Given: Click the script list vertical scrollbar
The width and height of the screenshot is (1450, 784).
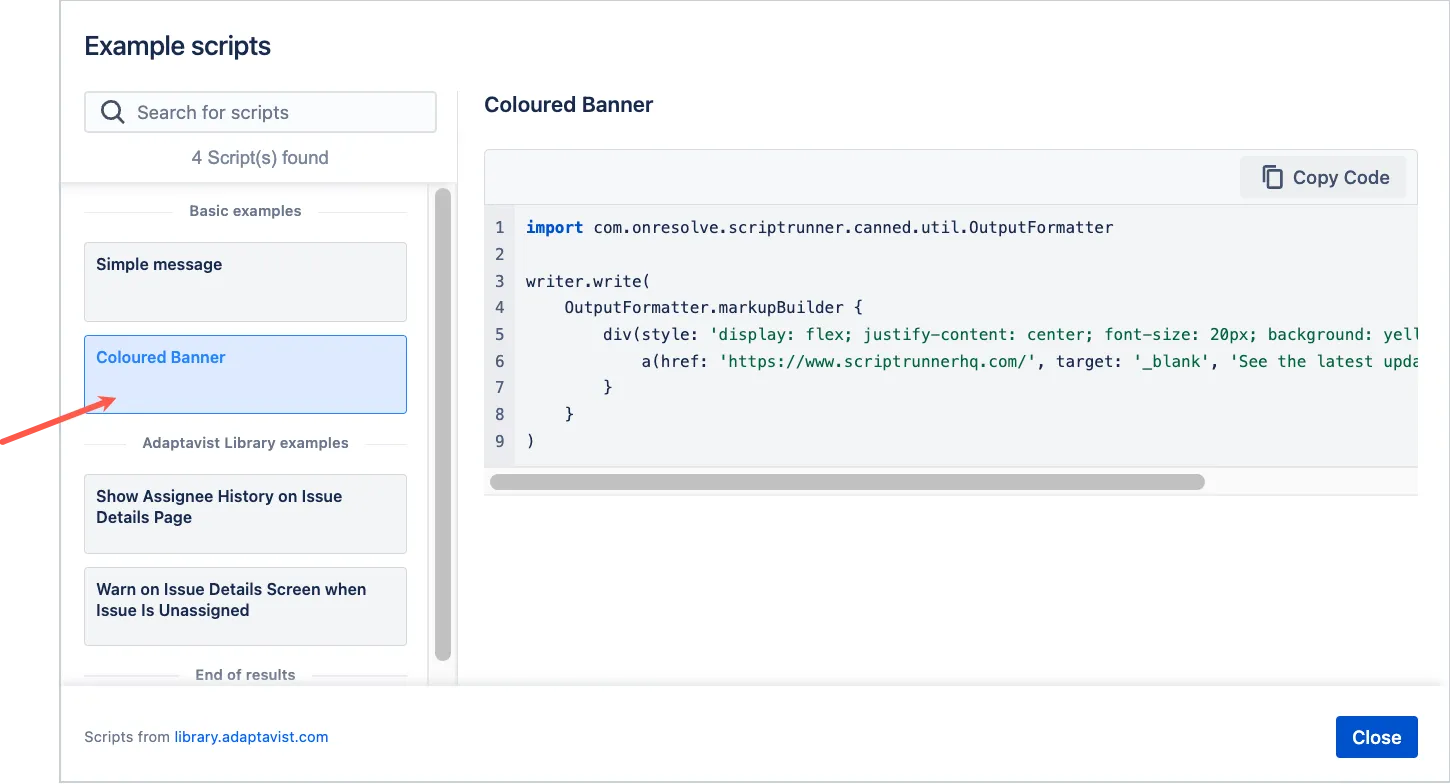Looking at the screenshot, I should click(443, 425).
